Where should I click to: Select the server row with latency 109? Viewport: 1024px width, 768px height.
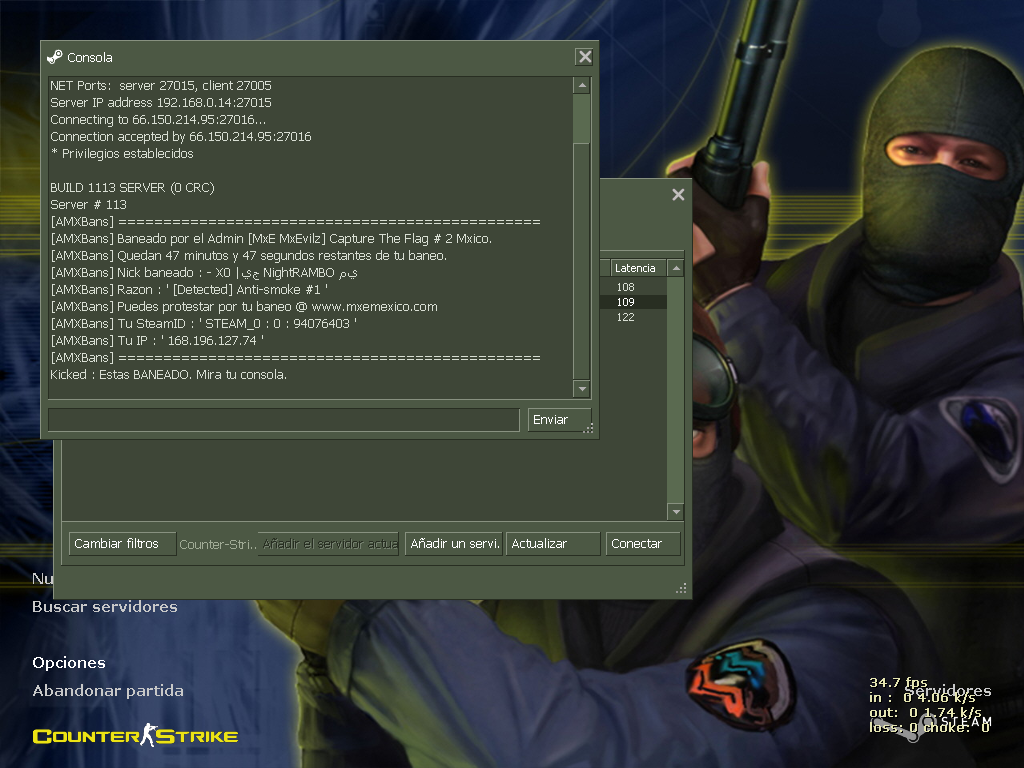pos(633,302)
